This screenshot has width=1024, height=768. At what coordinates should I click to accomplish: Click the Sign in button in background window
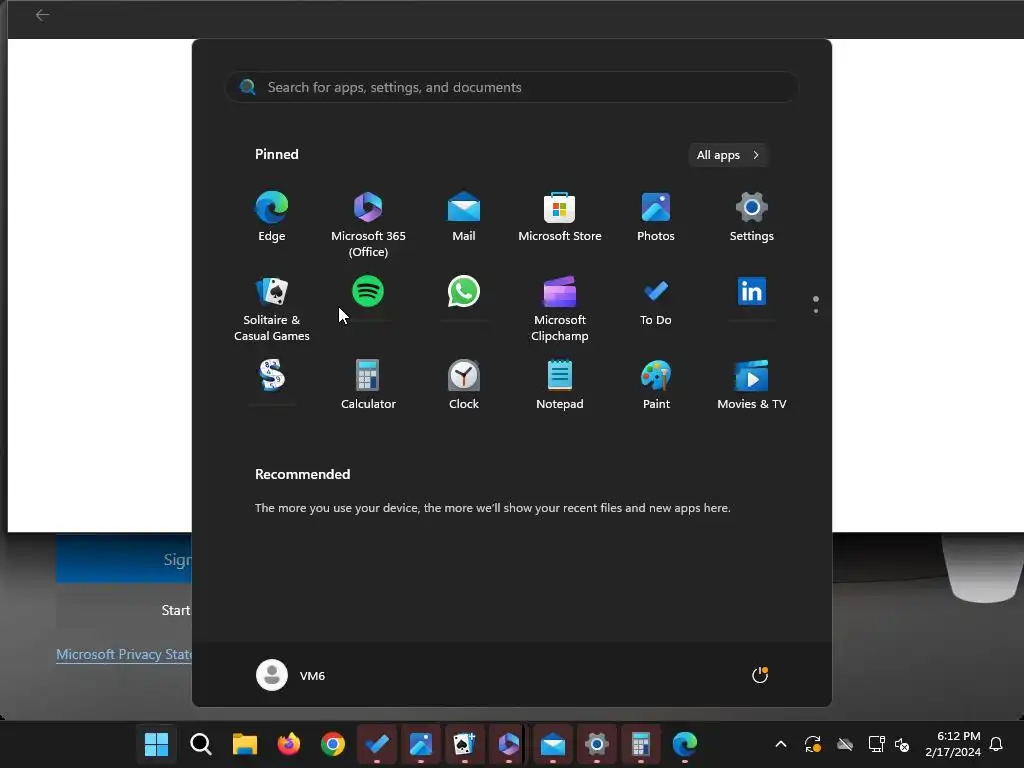[x=123, y=559]
